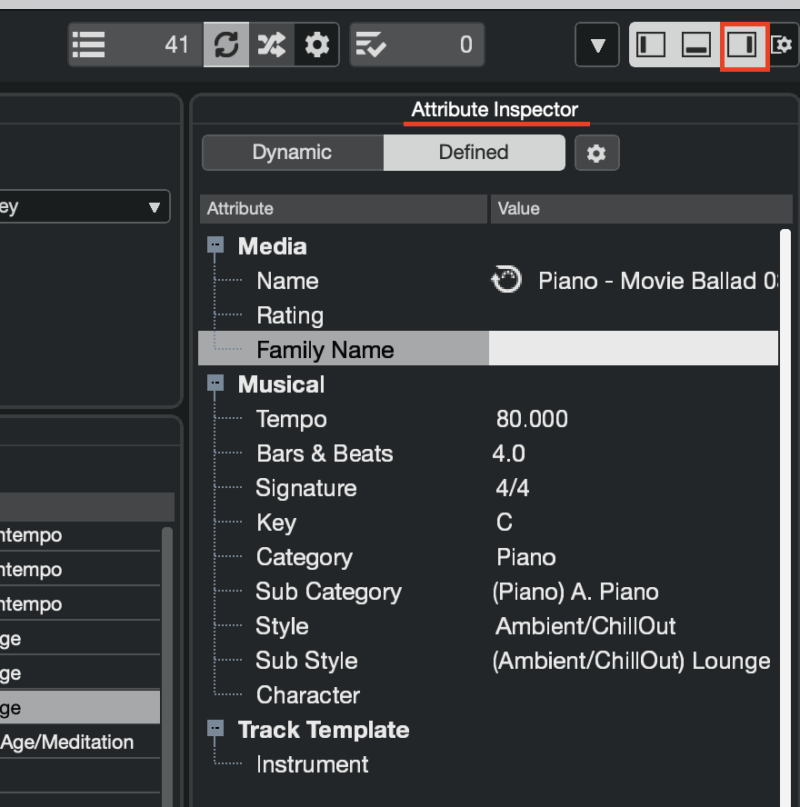Collapse the Musical attribute group

click(216, 384)
